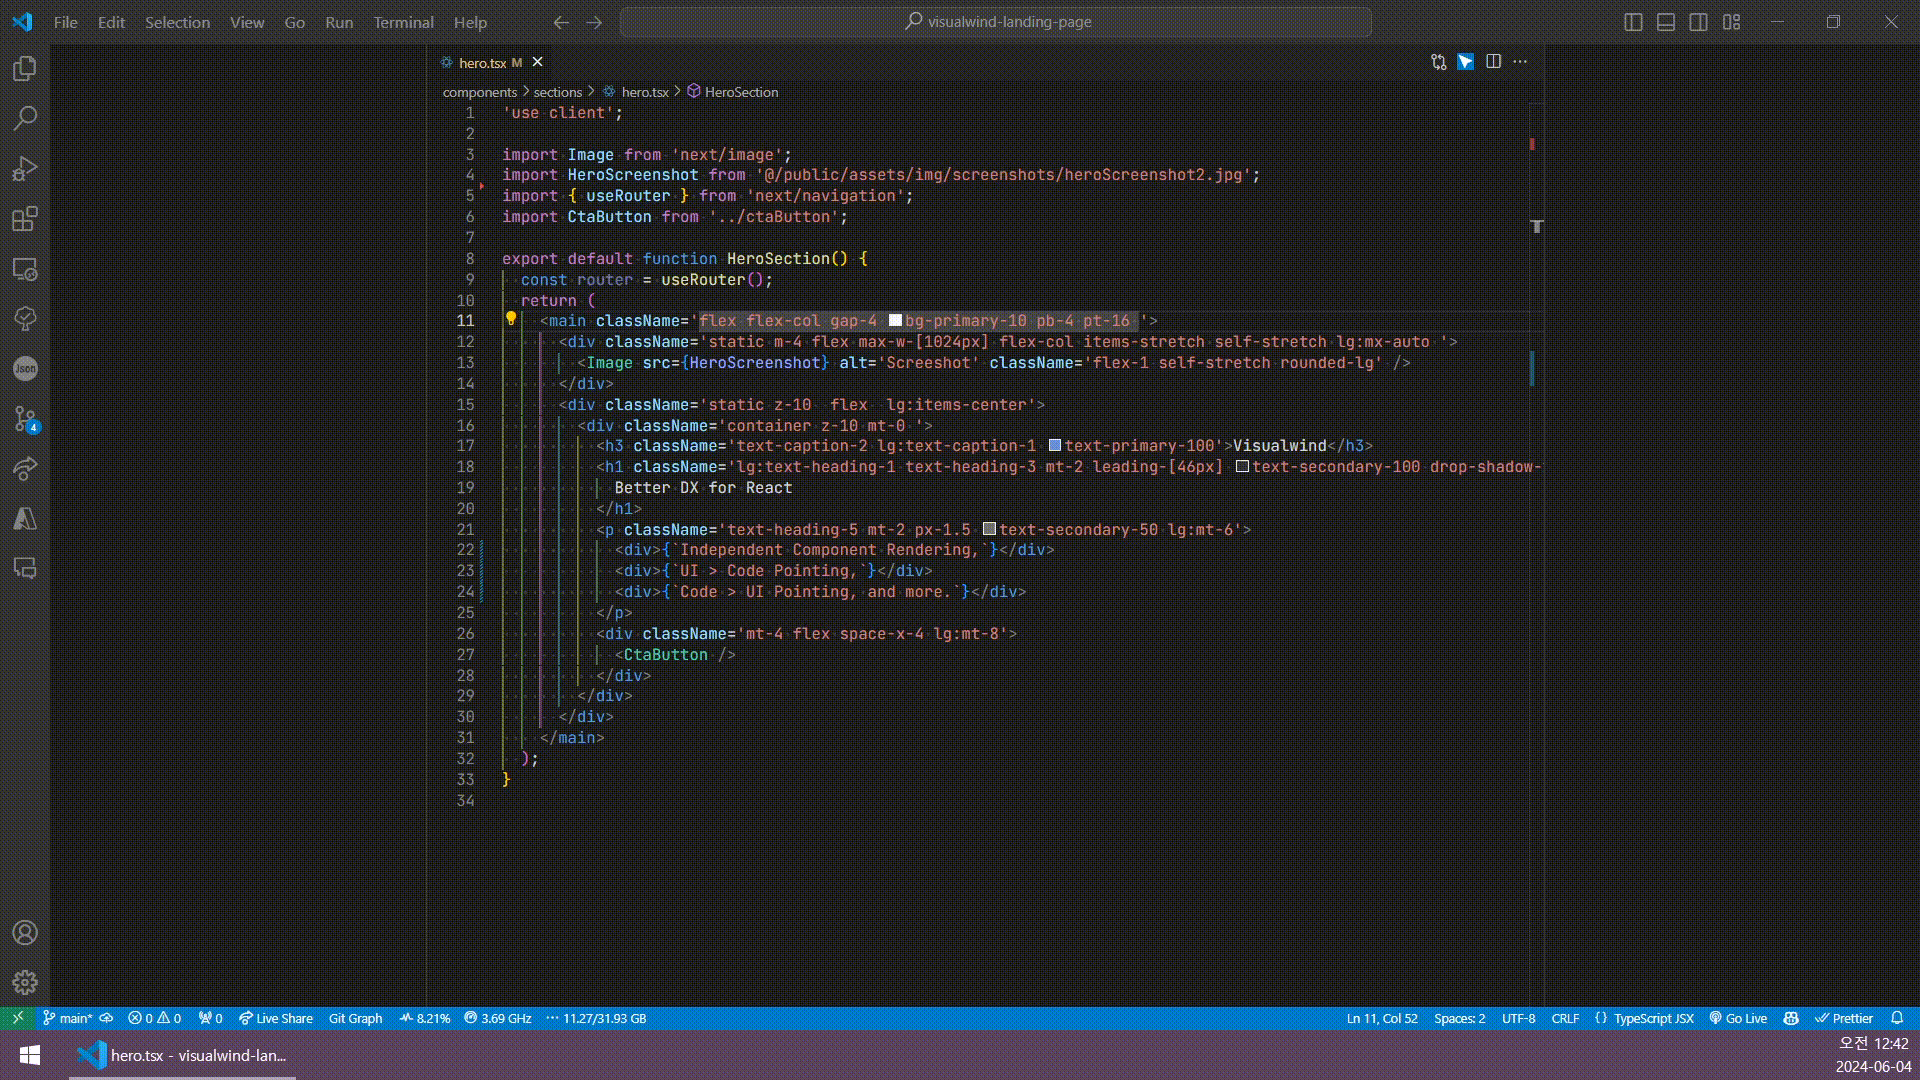Open Run and Debug view
This screenshot has height=1080, width=1920.
[x=25, y=169]
